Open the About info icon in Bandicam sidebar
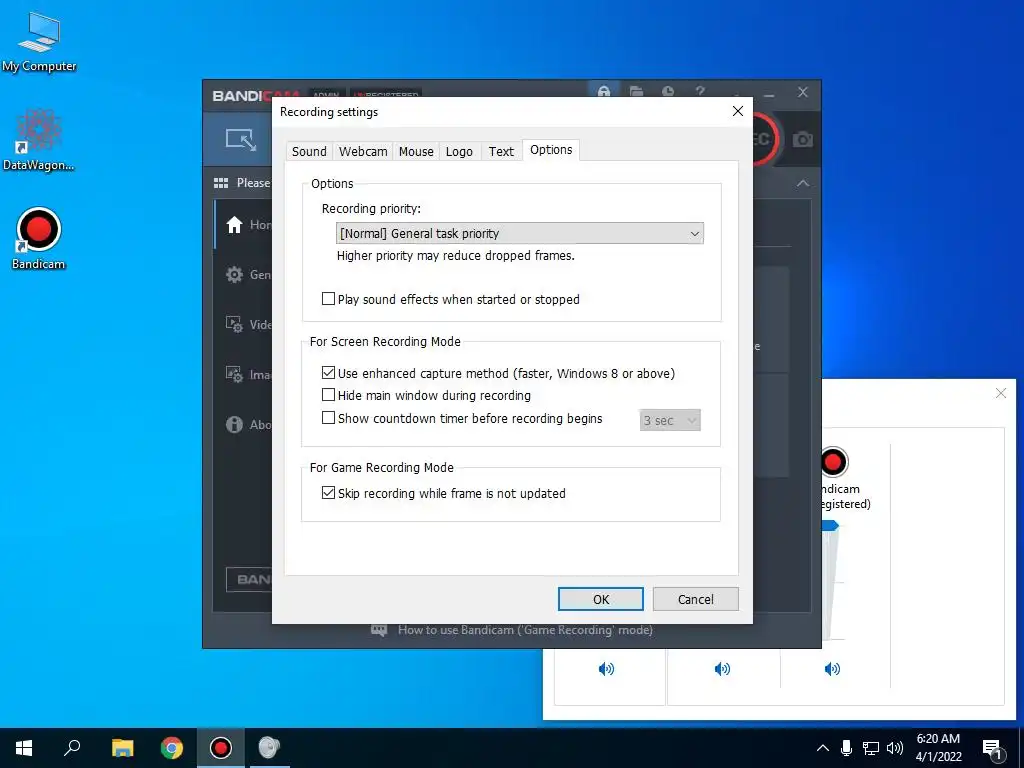The width and height of the screenshot is (1024, 768). click(x=234, y=424)
